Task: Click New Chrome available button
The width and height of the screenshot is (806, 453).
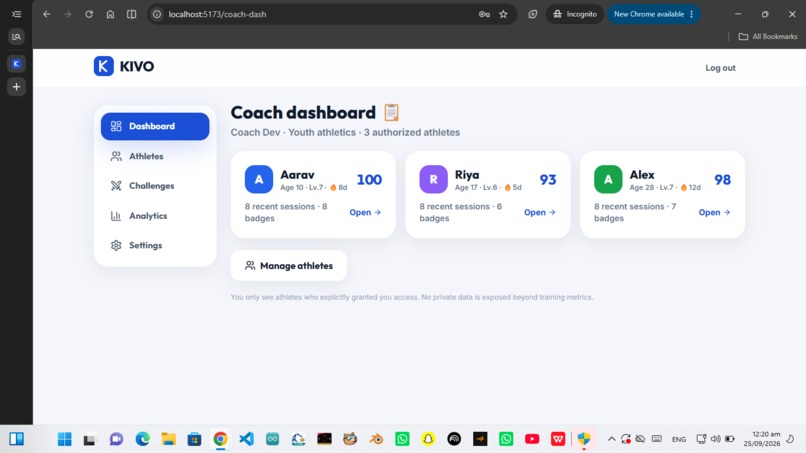Action: tap(653, 14)
